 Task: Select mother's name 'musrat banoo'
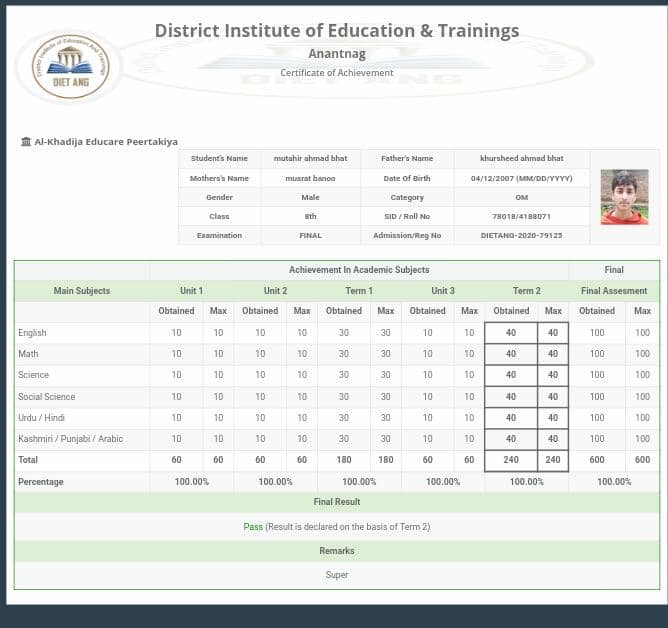(x=310, y=178)
